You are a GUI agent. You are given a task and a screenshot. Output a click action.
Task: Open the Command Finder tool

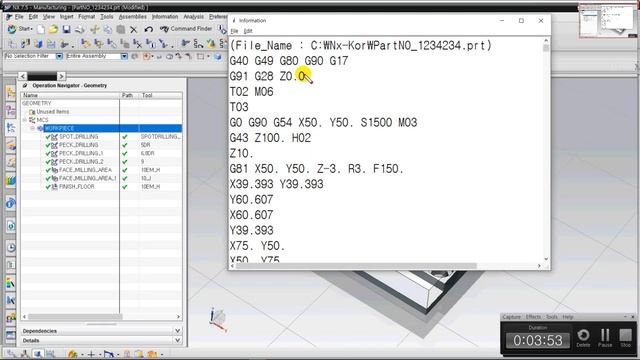[187, 29]
